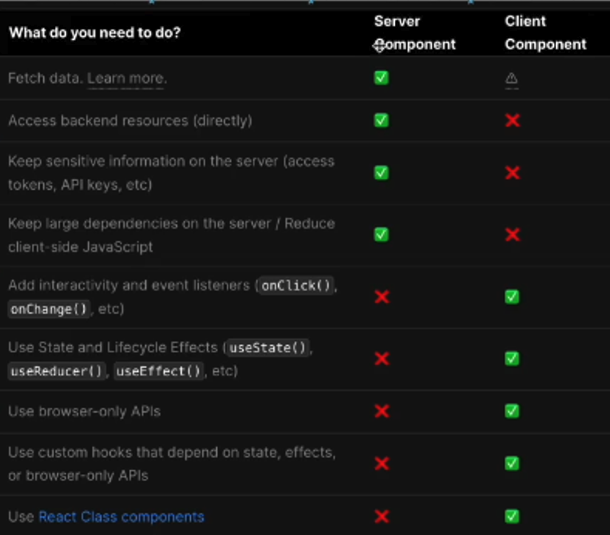Click the green check for Use State and Lifecycle
Image resolution: width=610 pixels, height=535 pixels.
click(x=512, y=359)
